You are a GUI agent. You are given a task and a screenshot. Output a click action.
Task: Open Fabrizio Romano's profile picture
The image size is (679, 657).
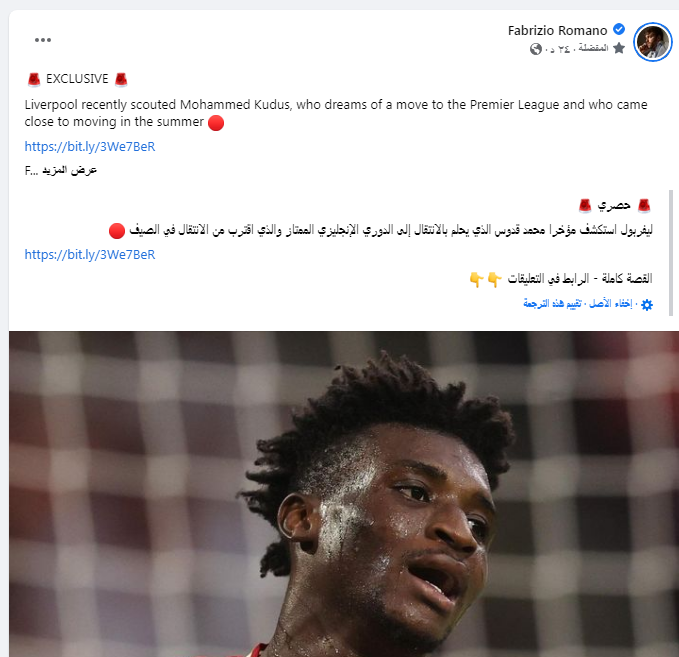pos(653,42)
